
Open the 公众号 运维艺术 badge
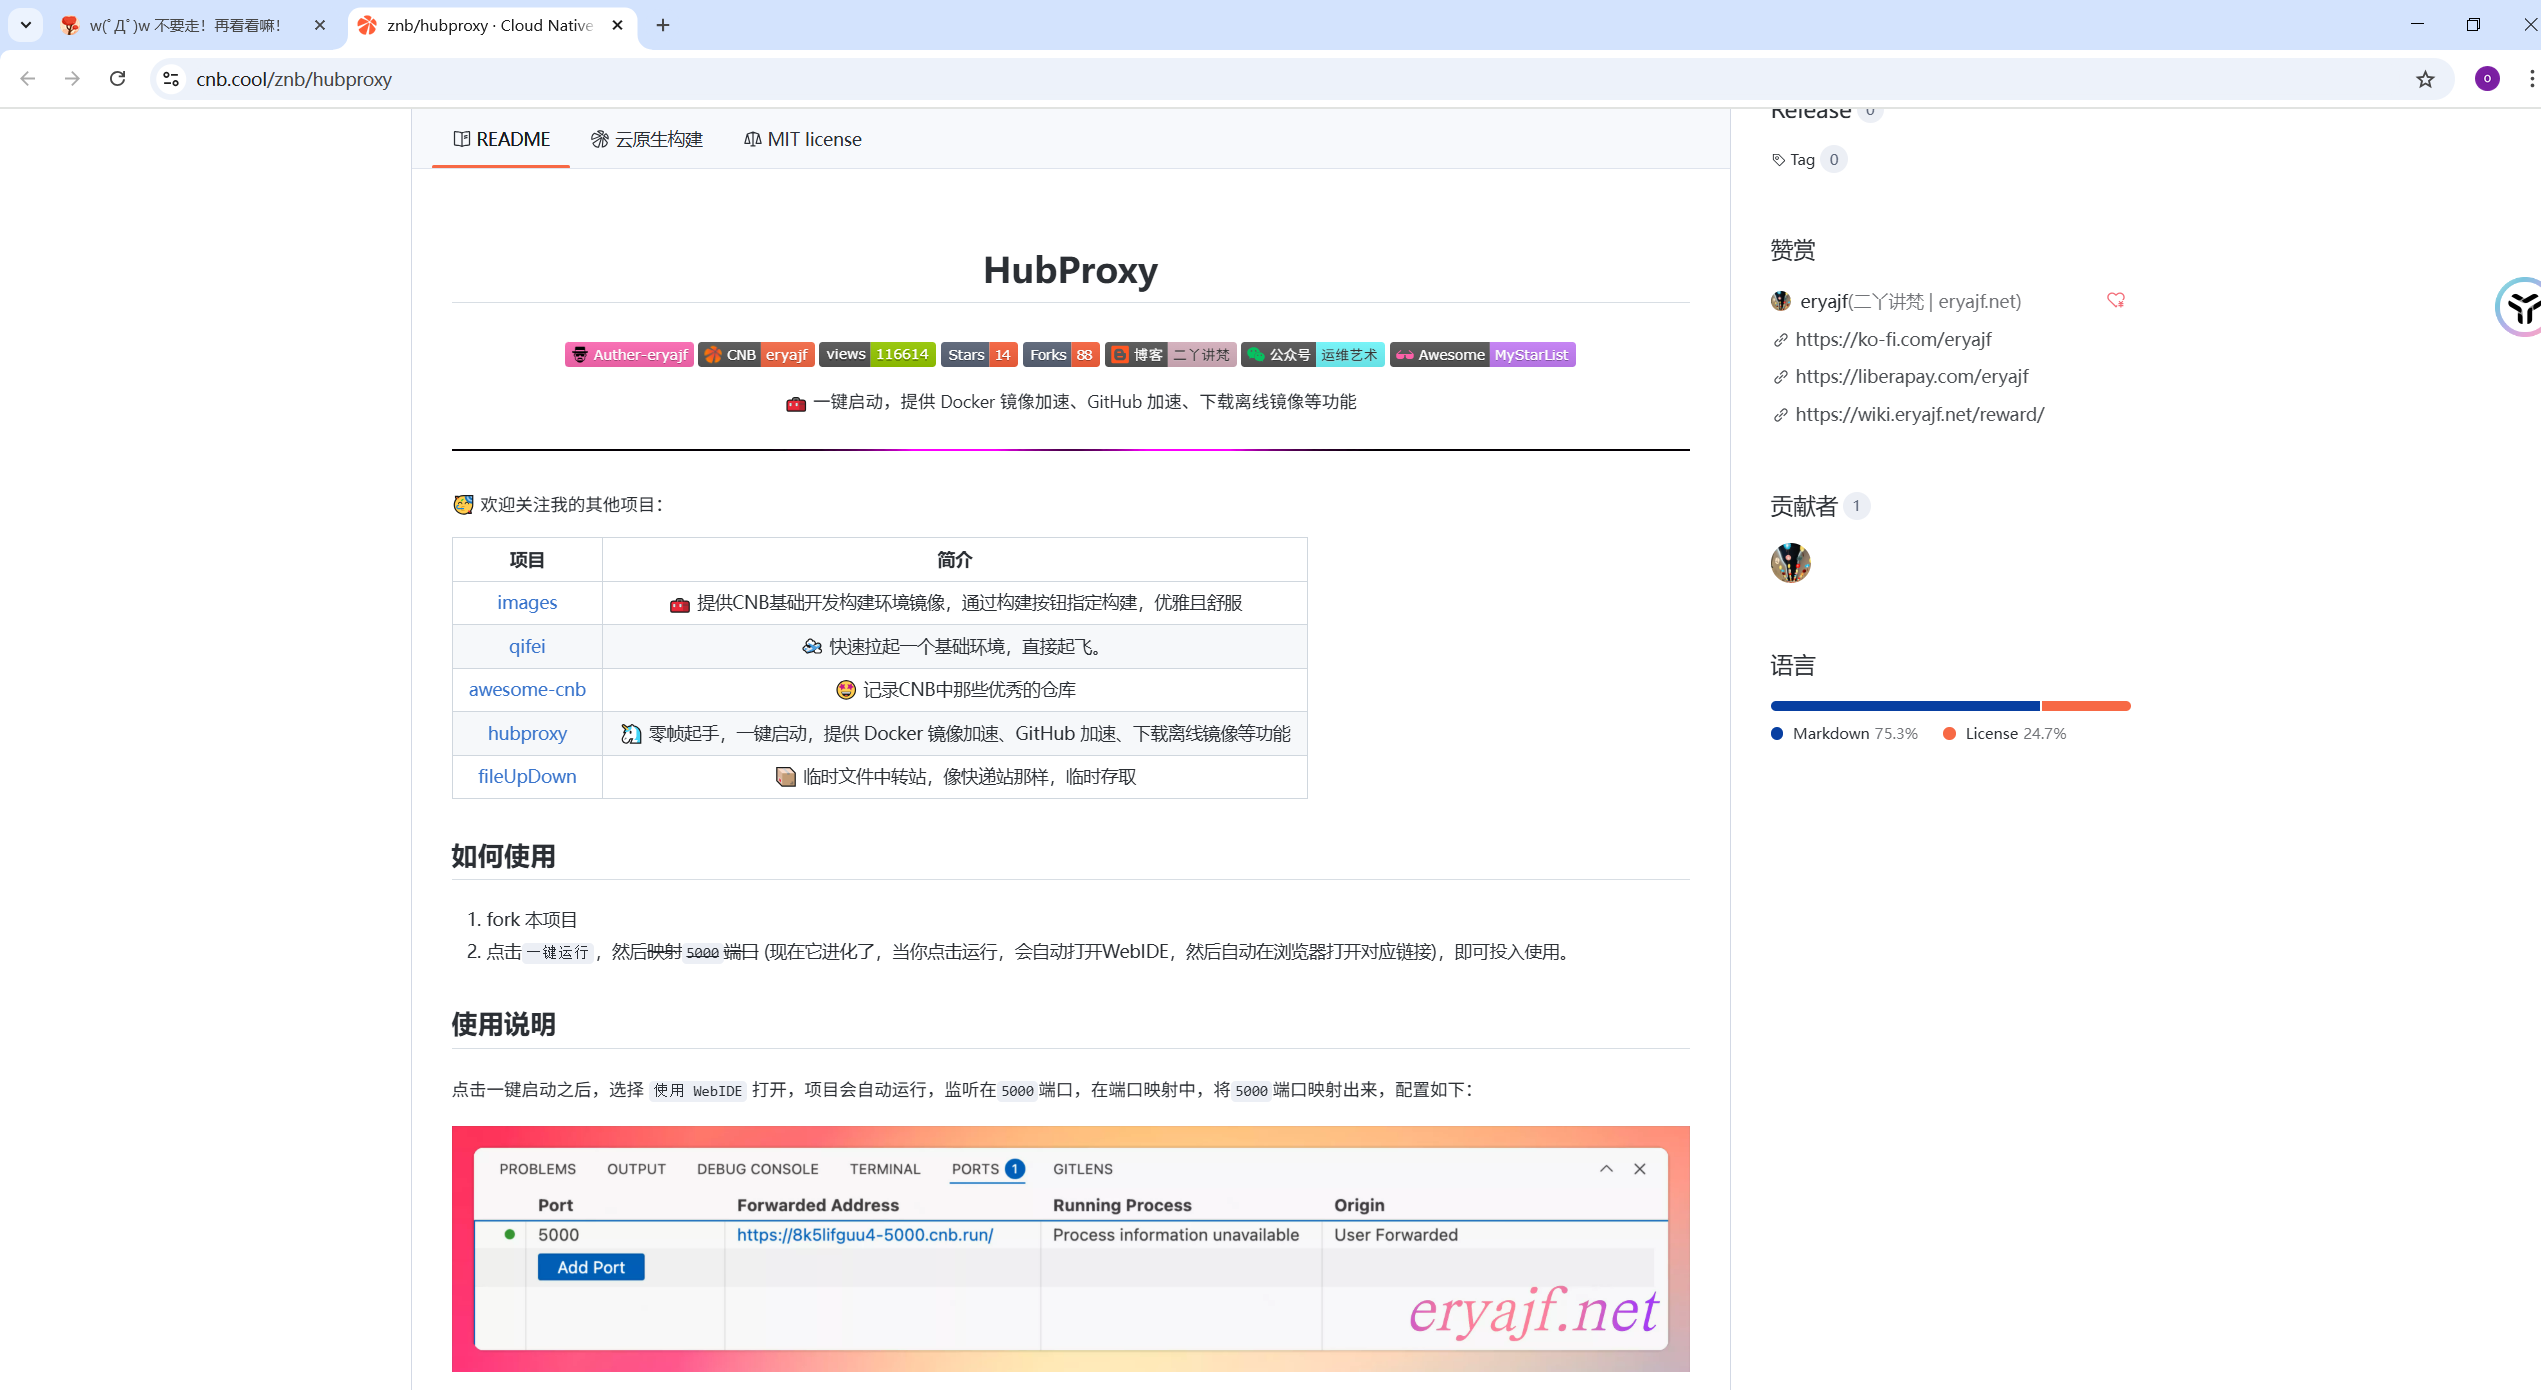(x=1313, y=355)
